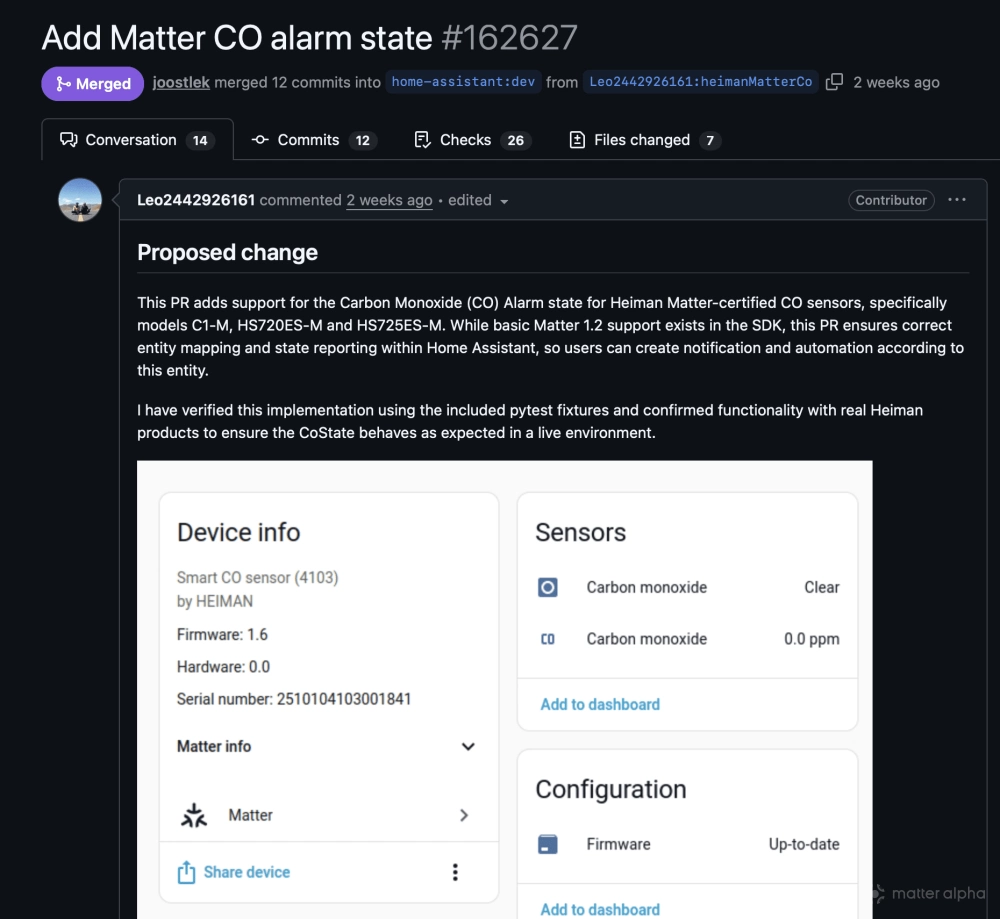The width and height of the screenshot is (1000, 919).
Task: Click the joostlek username link
Action: (x=181, y=82)
